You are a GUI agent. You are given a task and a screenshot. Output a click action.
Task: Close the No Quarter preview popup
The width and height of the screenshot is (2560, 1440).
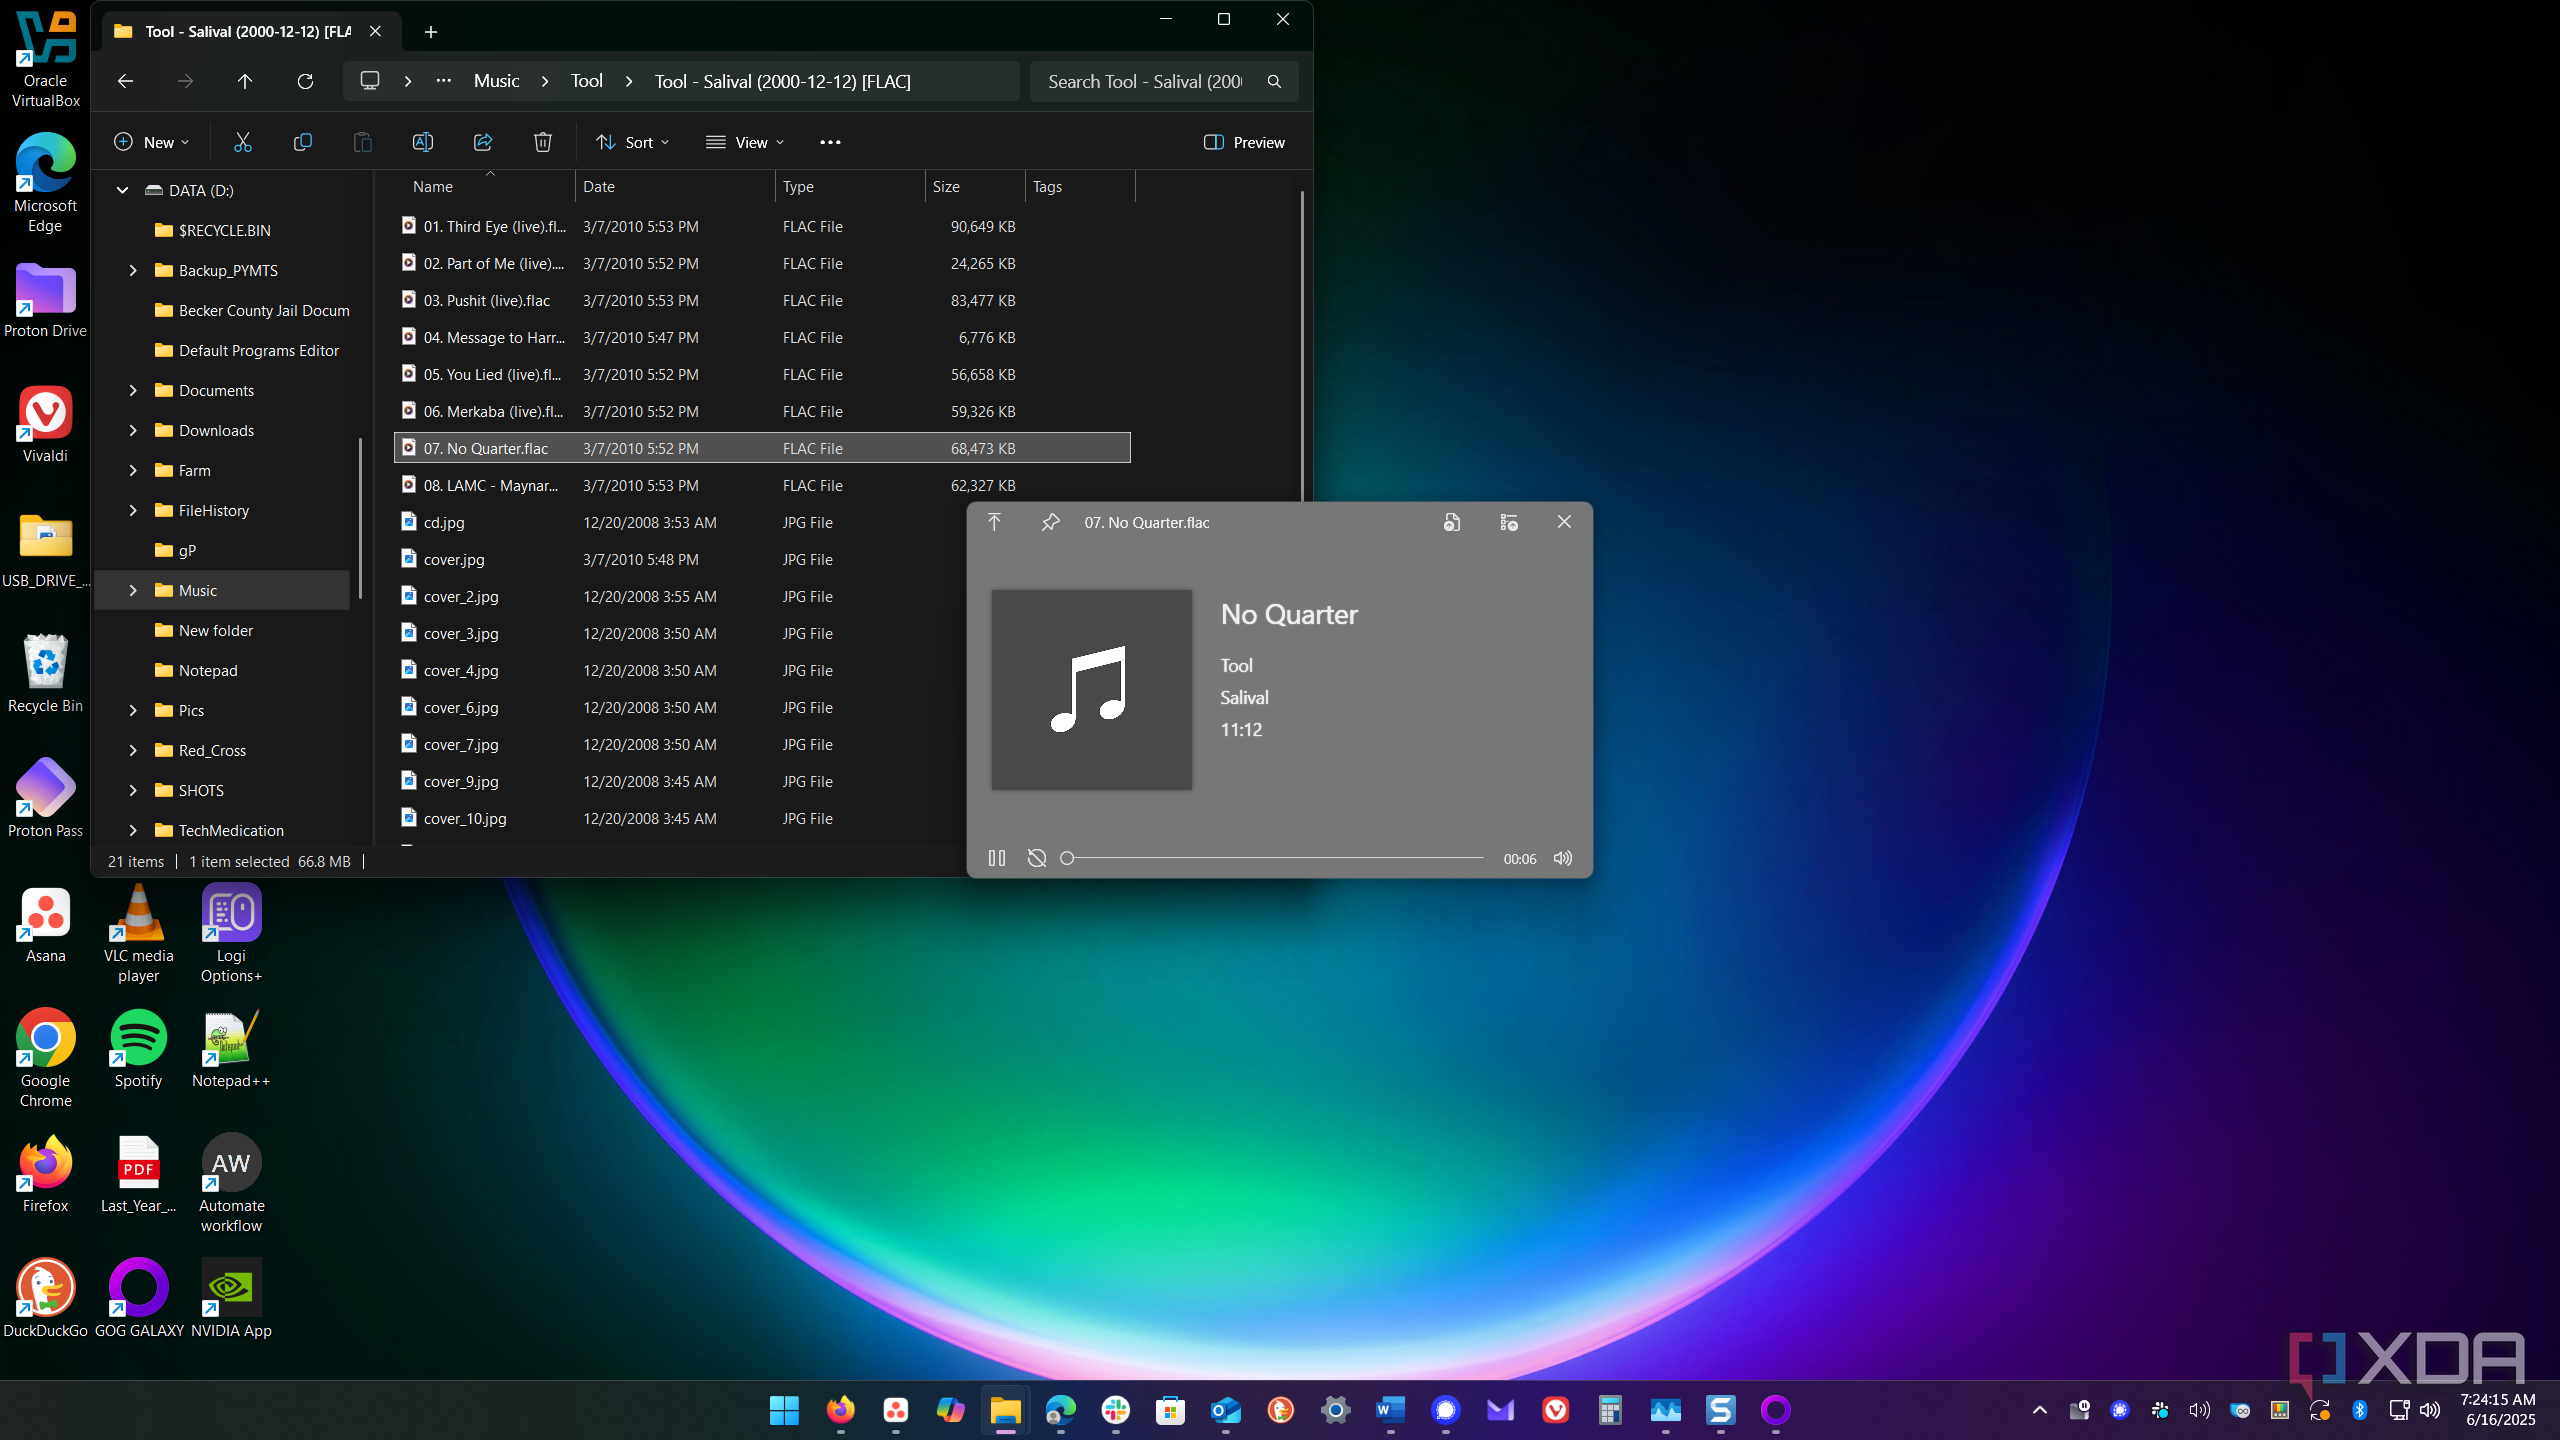pyautogui.click(x=1564, y=522)
